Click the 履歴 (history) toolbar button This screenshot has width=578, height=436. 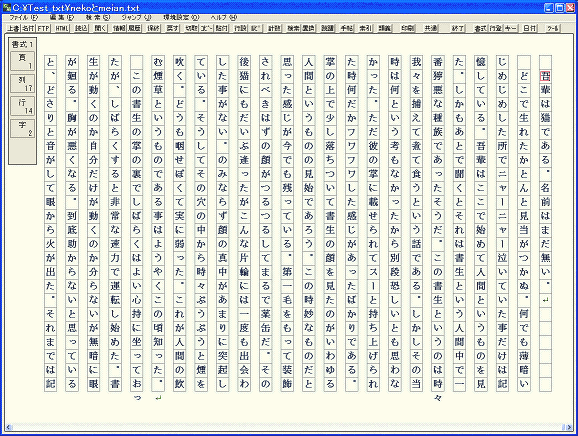[134, 28]
